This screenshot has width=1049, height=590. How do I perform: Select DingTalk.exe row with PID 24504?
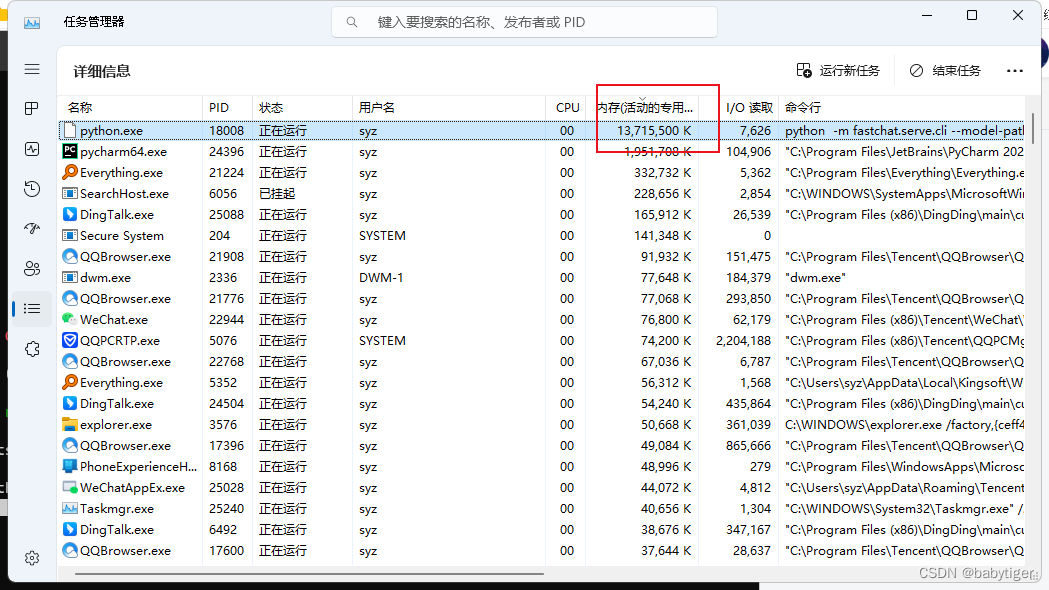(542, 404)
